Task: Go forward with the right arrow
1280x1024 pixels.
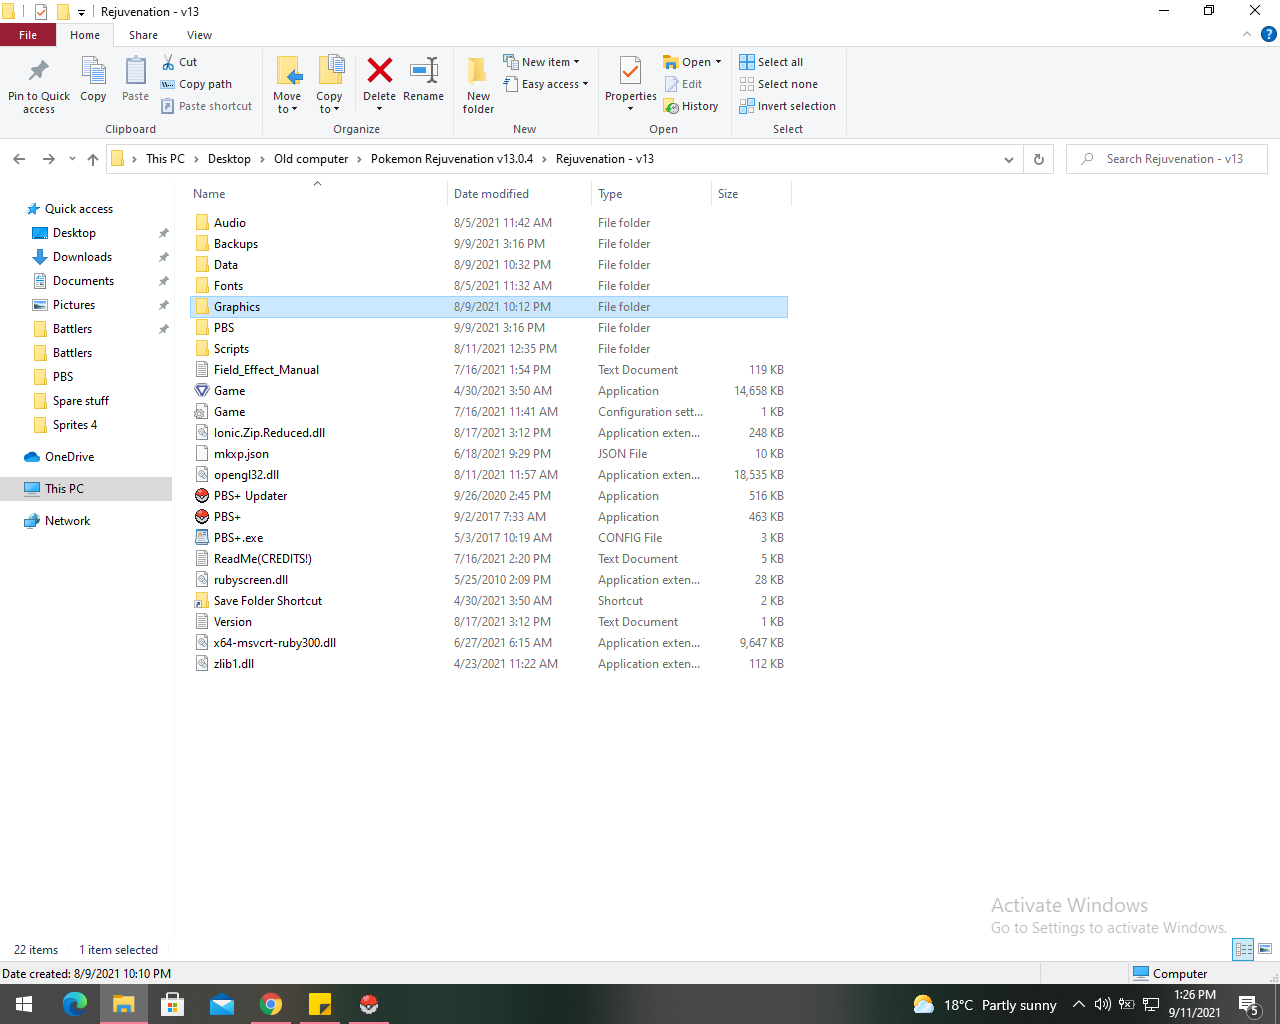Action: point(48,159)
